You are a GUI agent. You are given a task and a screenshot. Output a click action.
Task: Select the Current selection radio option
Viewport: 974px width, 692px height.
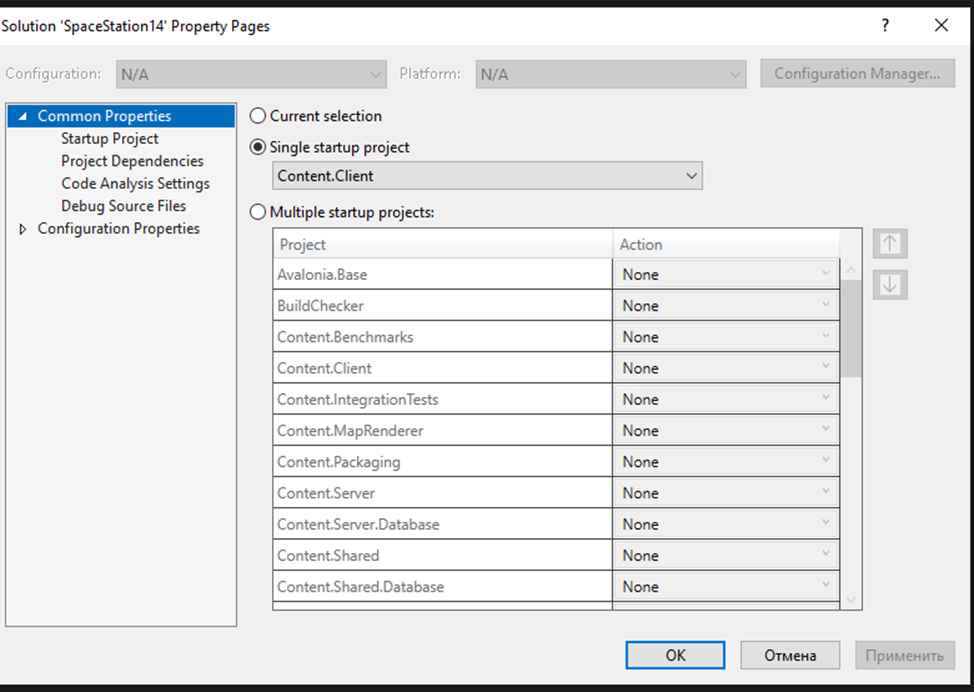(258, 116)
